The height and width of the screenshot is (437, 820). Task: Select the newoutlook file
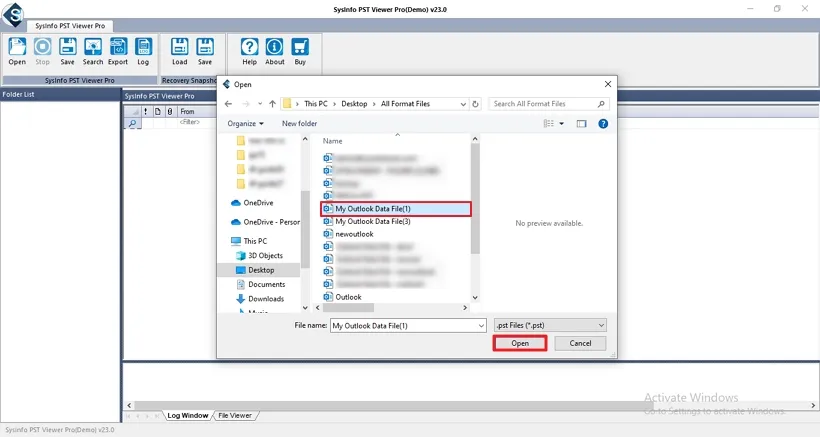pos(356,234)
